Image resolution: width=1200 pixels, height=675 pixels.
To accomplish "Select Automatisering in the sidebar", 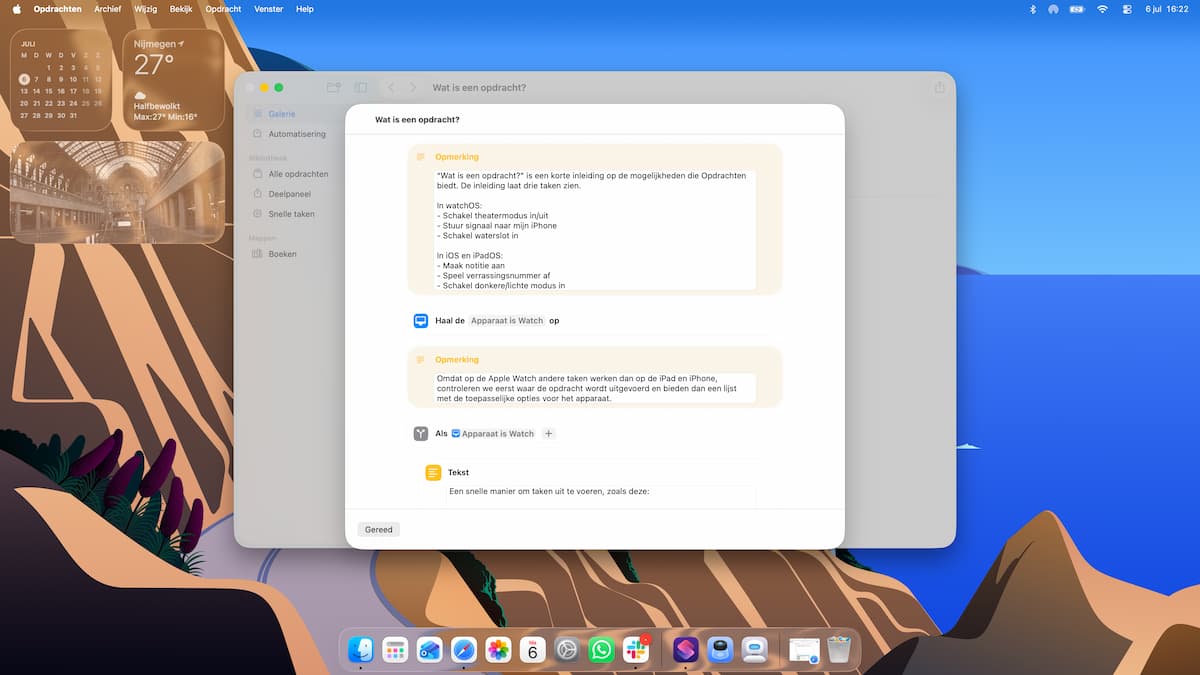I will coord(290,134).
